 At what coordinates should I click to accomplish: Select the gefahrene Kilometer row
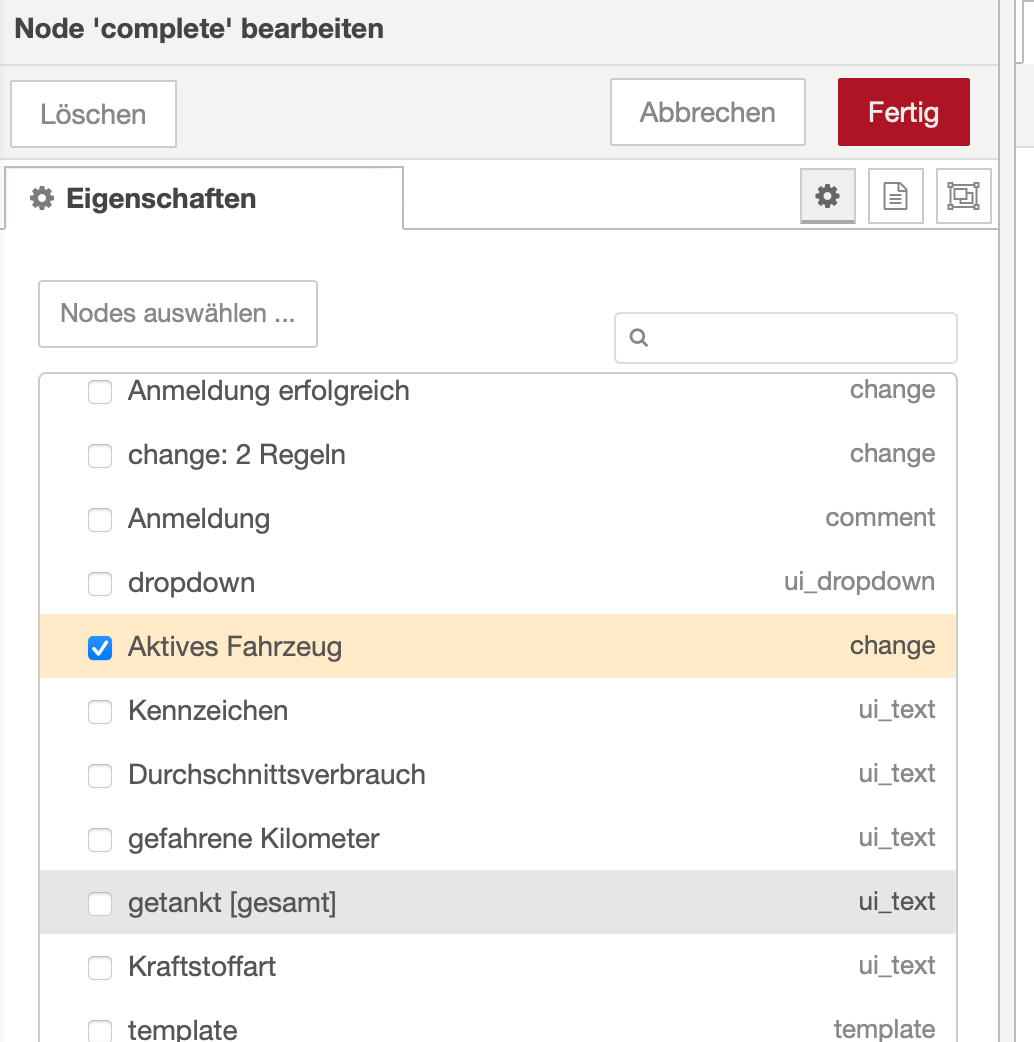pos(497,838)
